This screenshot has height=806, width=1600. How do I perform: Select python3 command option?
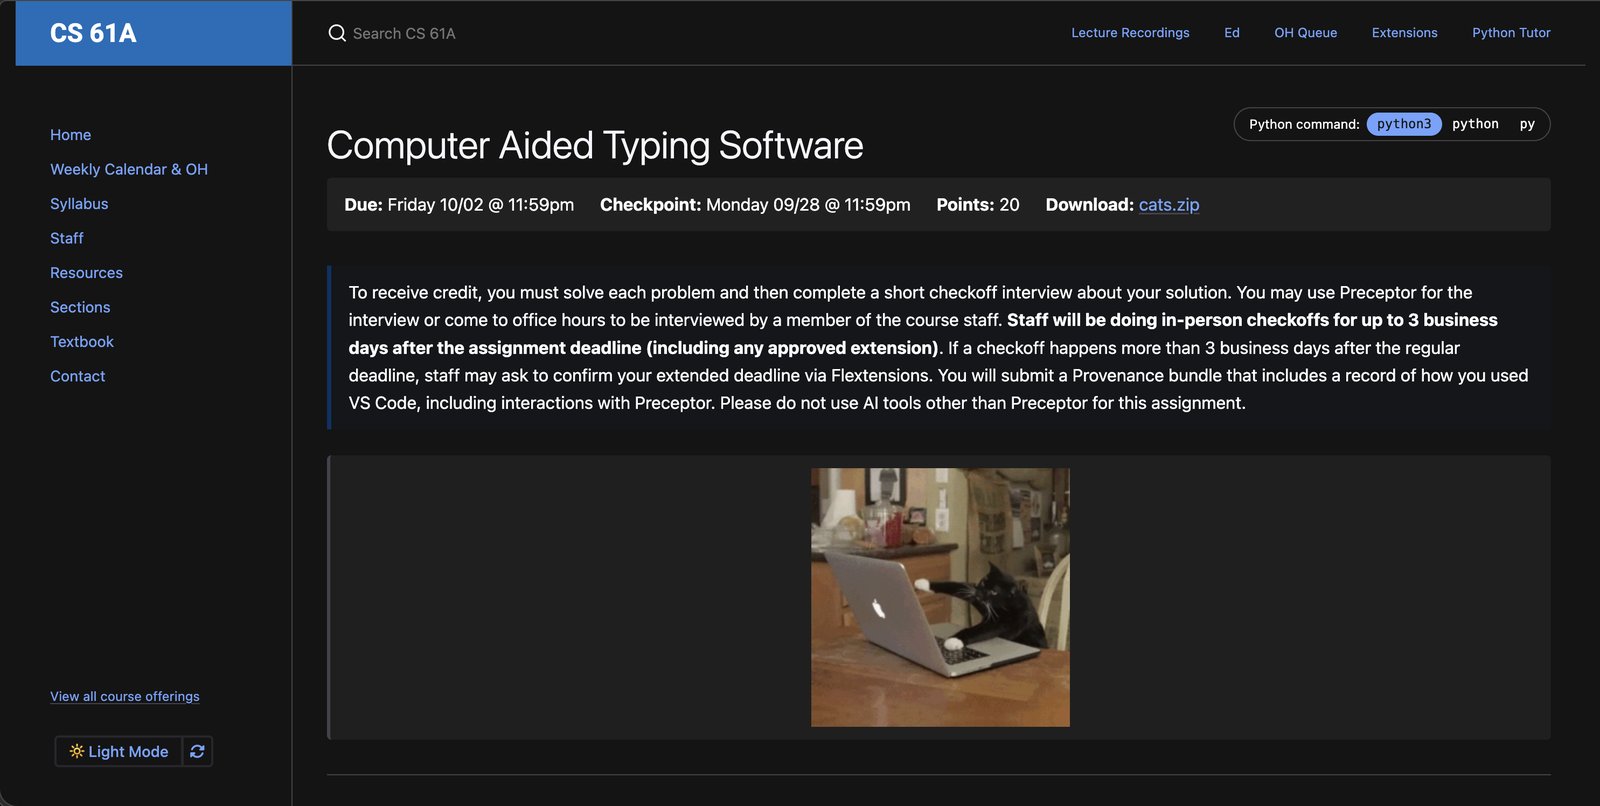(1404, 124)
